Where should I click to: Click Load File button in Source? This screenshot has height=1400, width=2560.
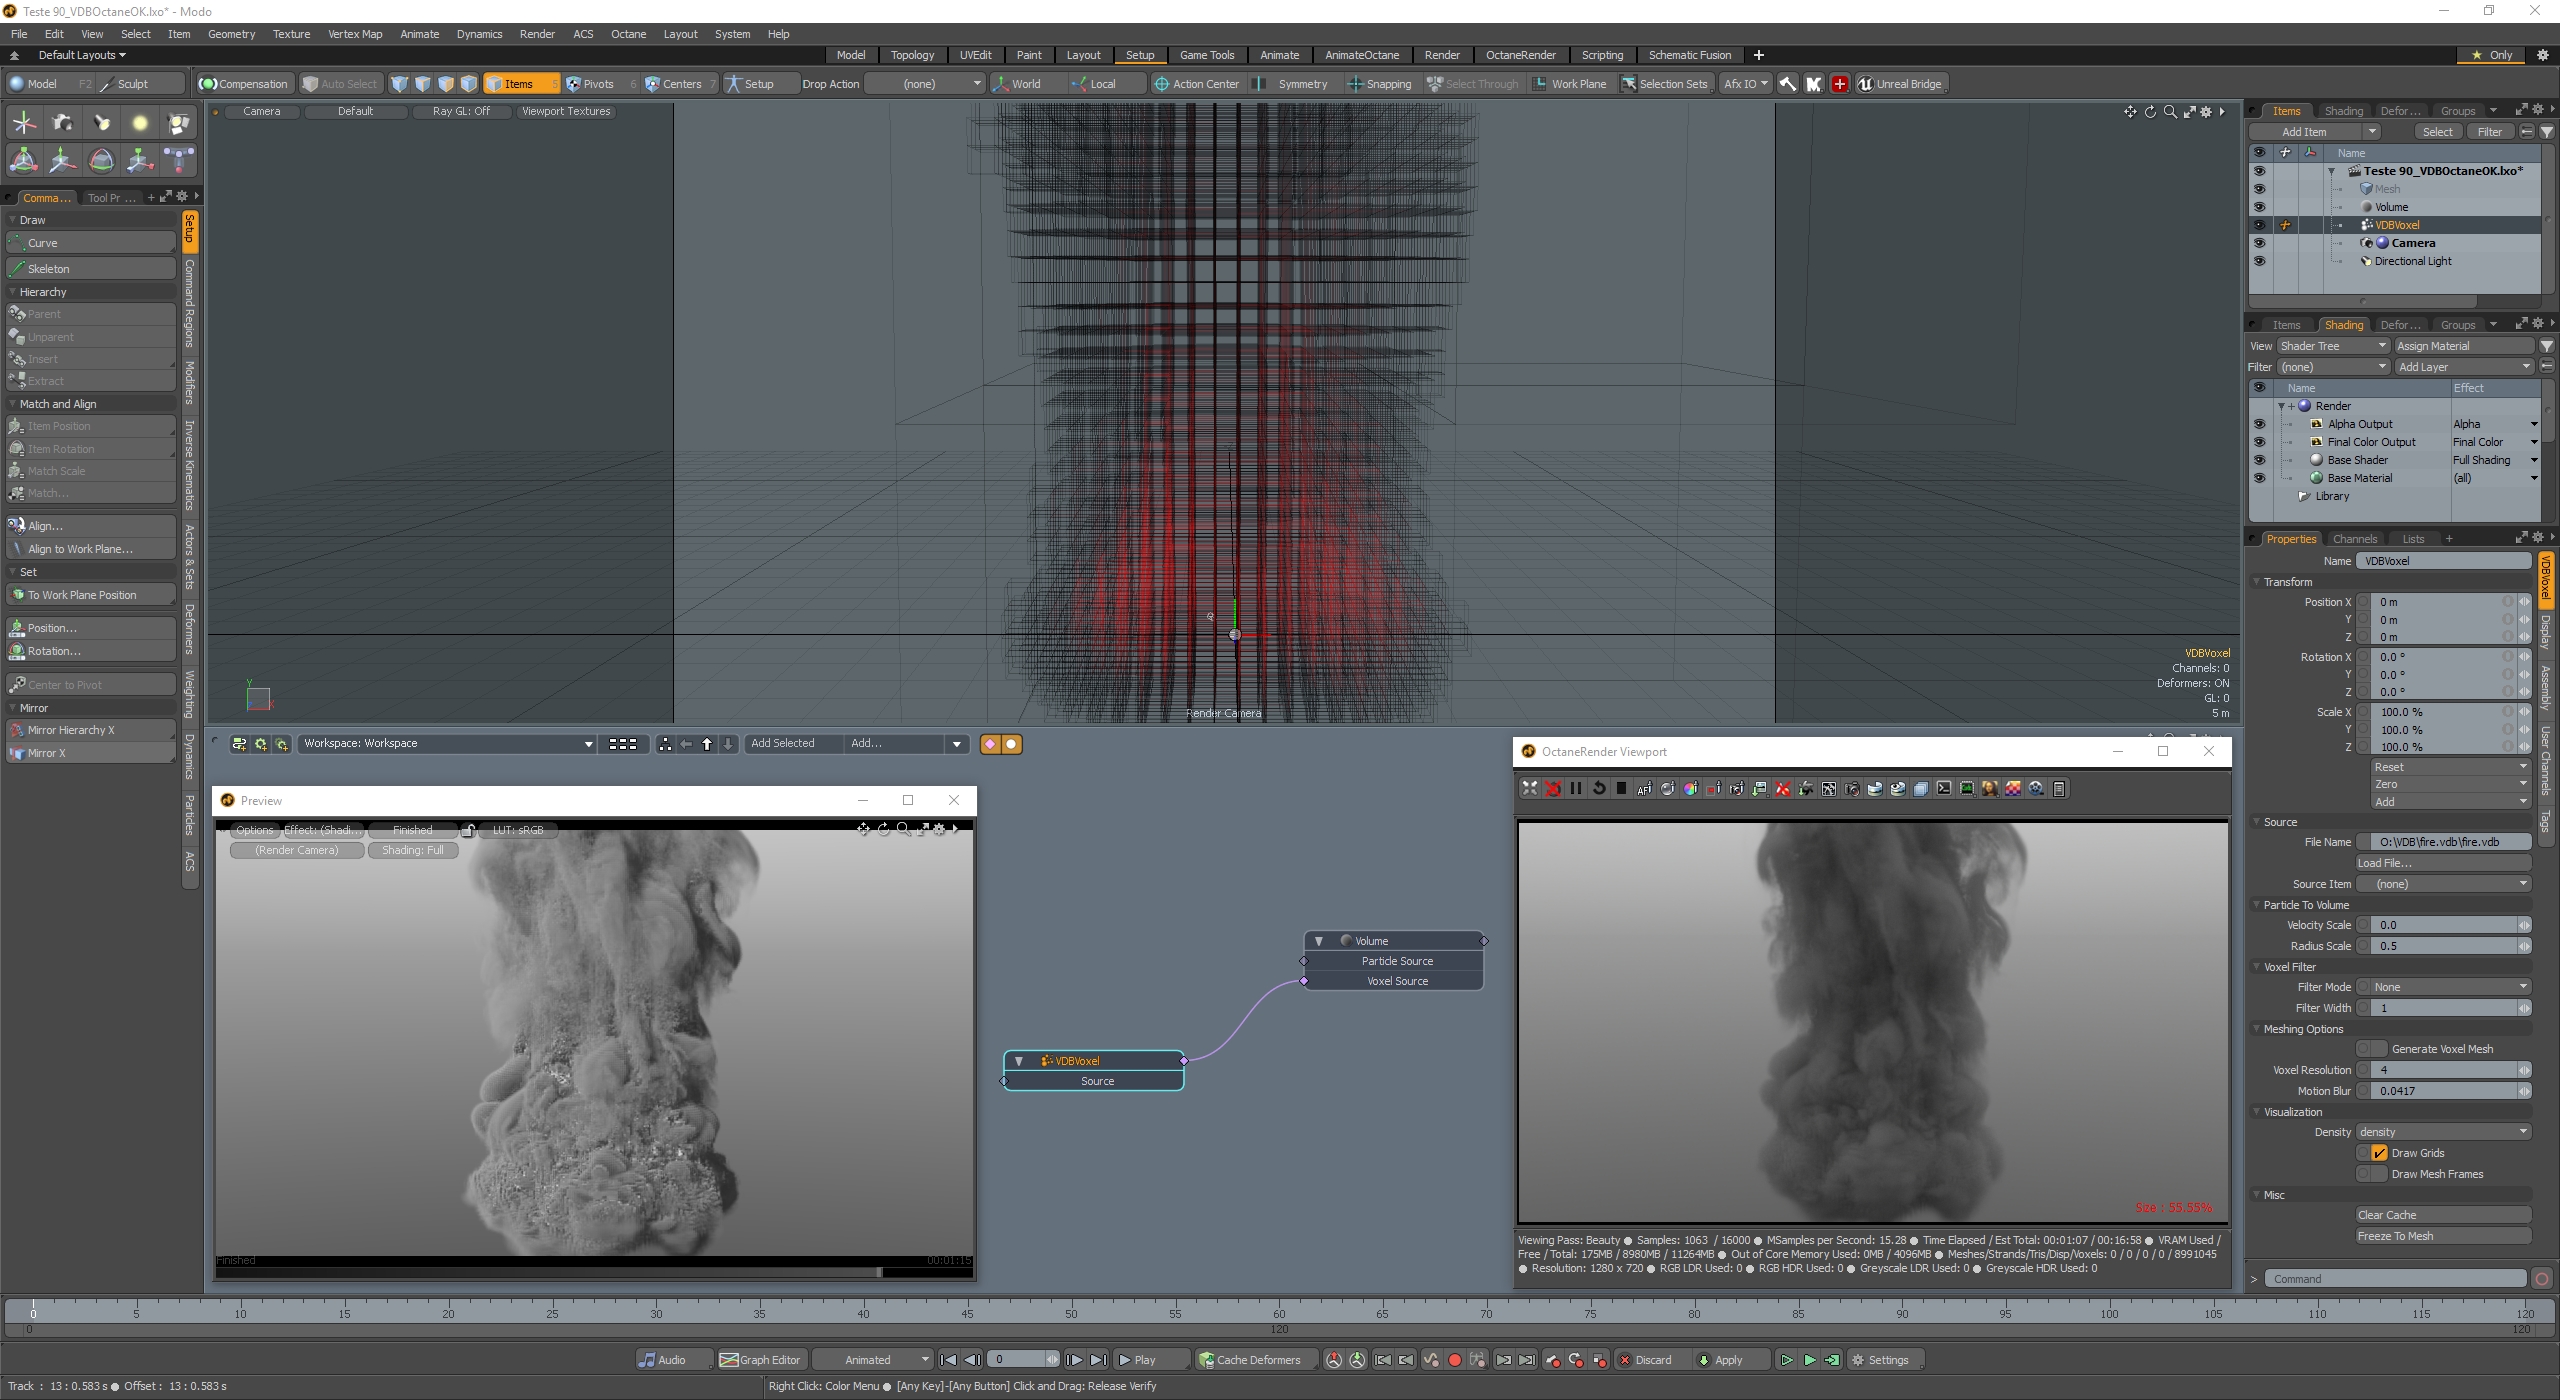[2442, 863]
